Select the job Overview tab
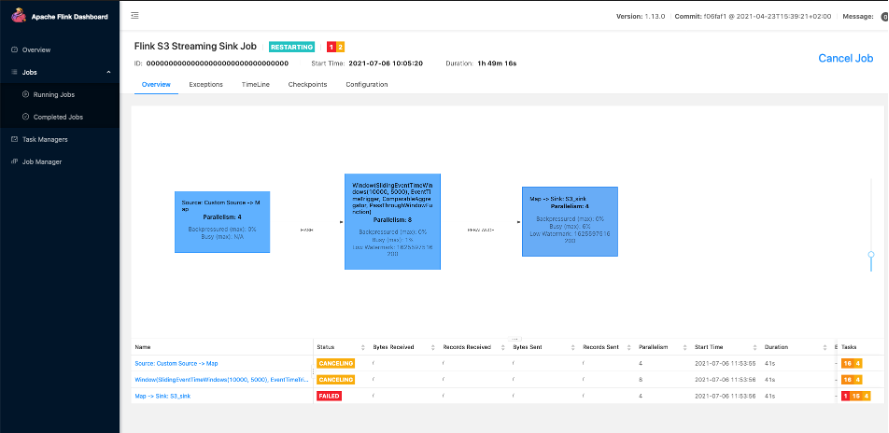Viewport: 889px width, 433px height. [x=156, y=84]
